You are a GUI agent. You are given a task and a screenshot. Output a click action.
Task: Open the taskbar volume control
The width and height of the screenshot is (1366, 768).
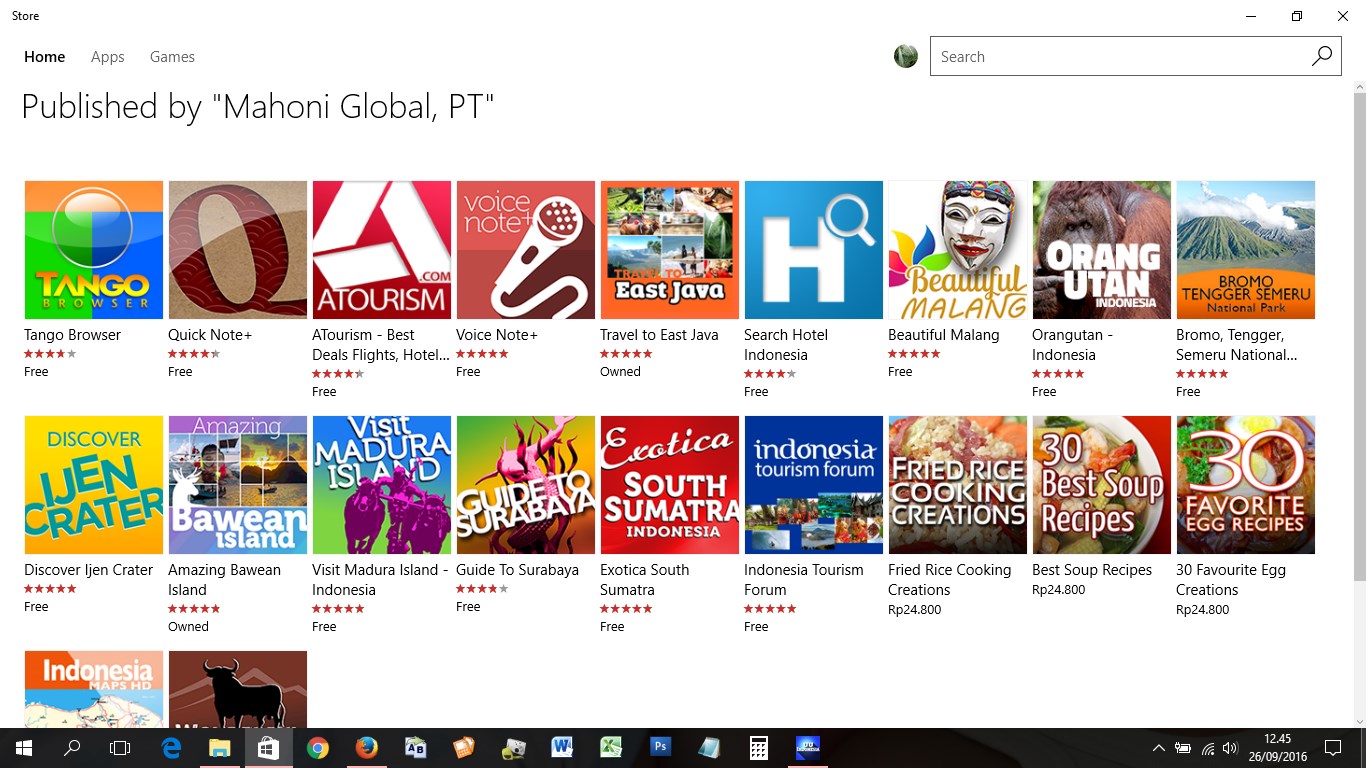click(x=1230, y=748)
